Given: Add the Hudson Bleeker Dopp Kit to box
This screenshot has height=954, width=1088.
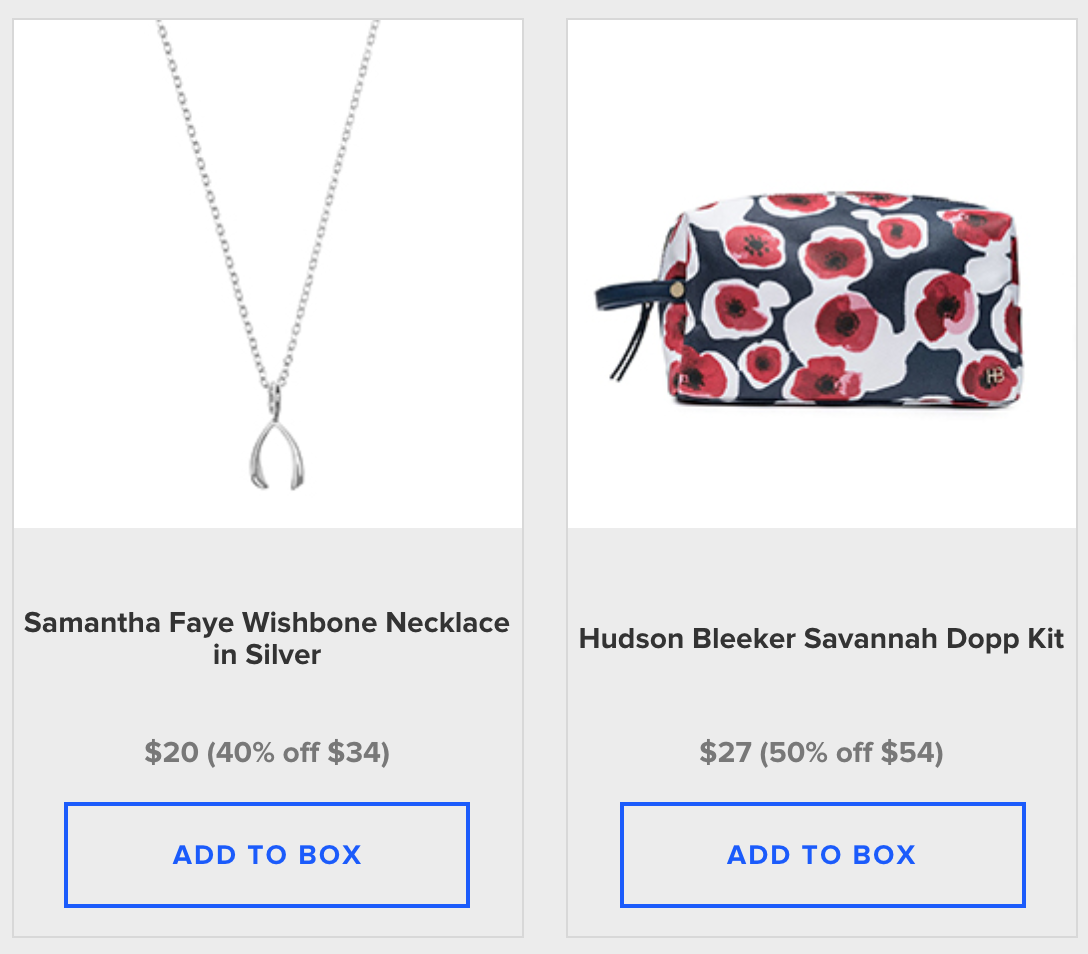Looking at the screenshot, I should click(x=822, y=855).
